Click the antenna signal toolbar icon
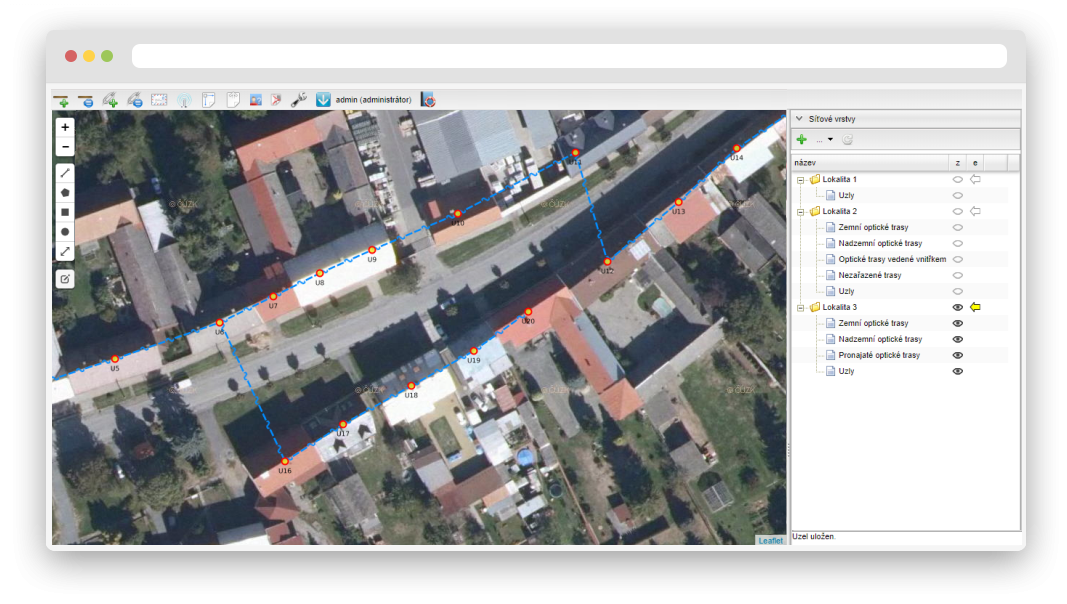Image resolution: width=1067 pixels, height=604 pixels. click(x=184, y=100)
